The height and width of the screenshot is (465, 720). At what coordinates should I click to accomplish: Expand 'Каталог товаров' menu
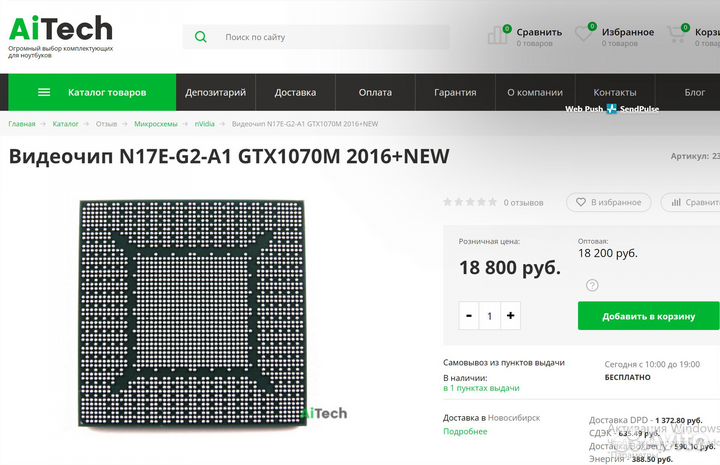(92, 92)
